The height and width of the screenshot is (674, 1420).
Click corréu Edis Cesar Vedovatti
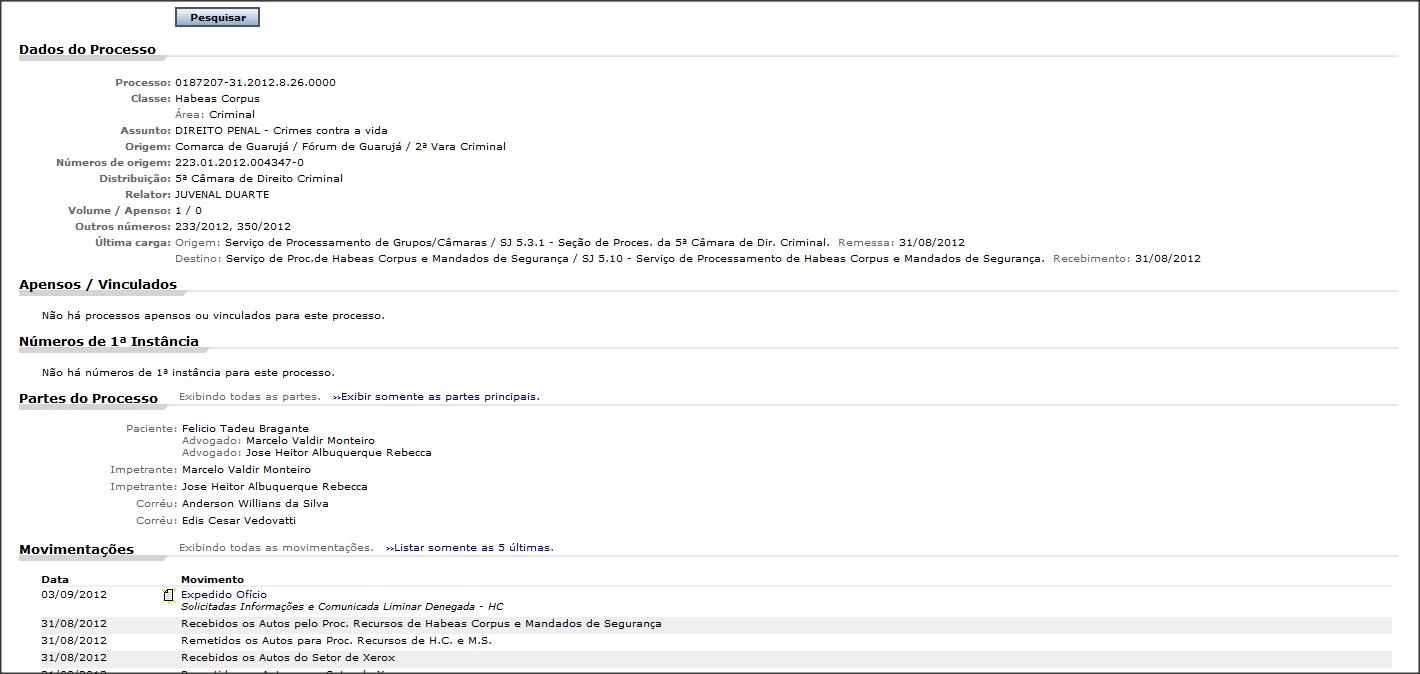click(239, 521)
